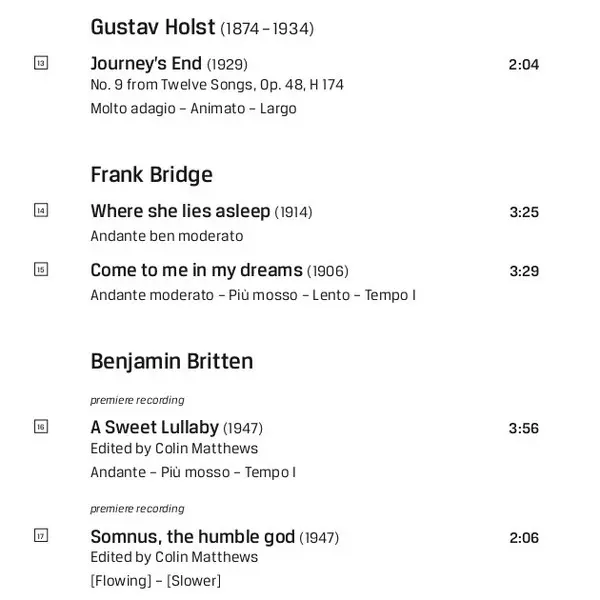This screenshot has height=600, width=600.
Task: Click the Molto adagio – Animato – Largo marking
Action: tap(193, 108)
